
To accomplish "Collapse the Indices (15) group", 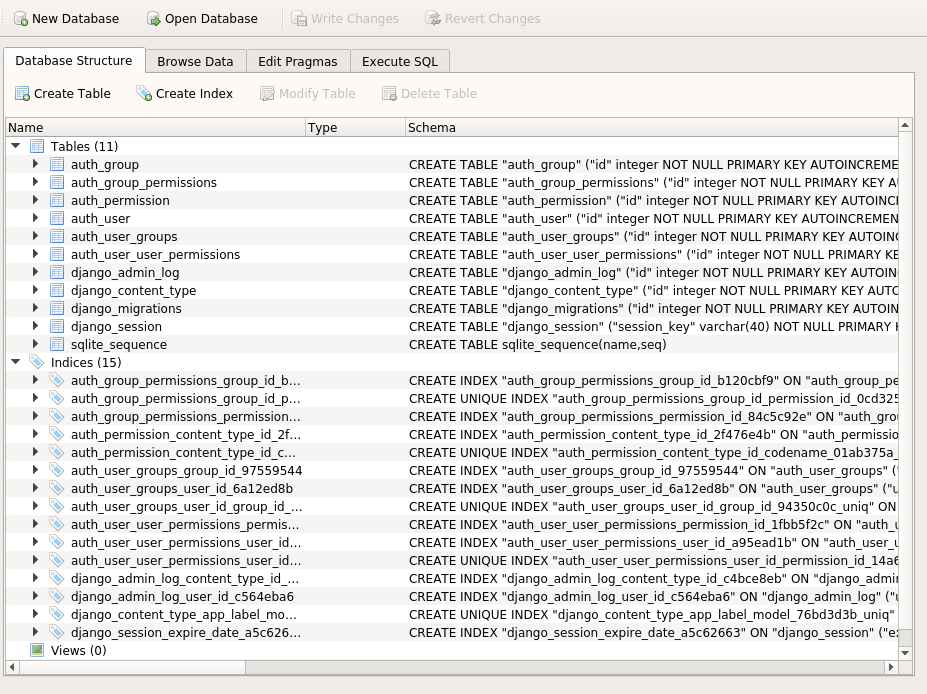I will tap(16, 362).
